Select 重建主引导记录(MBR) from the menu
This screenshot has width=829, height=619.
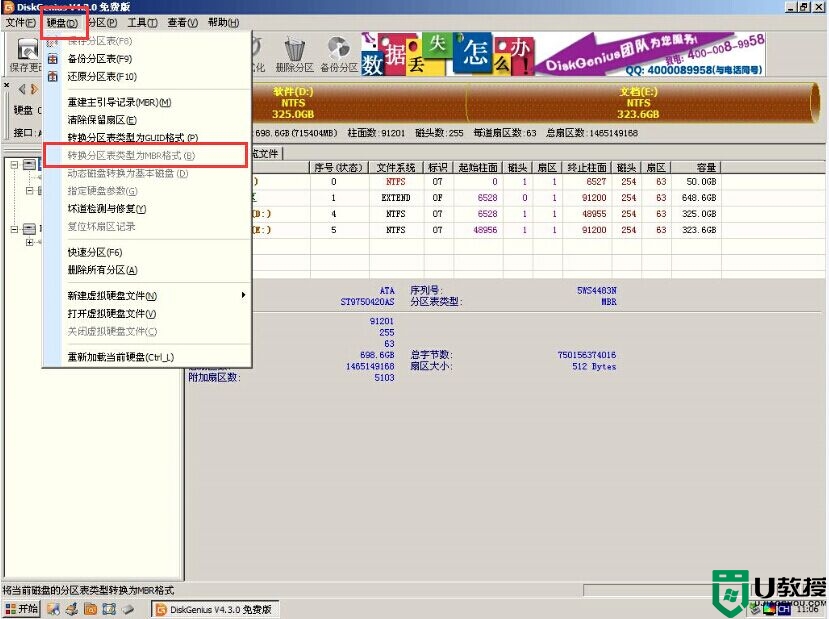119,103
